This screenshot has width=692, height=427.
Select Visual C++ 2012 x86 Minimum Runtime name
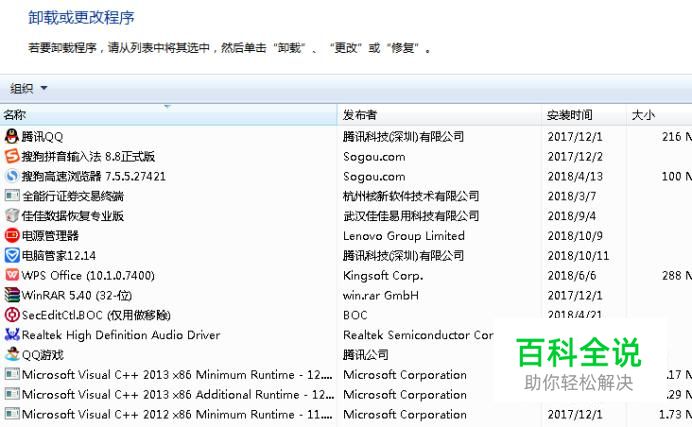pos(177,415)
